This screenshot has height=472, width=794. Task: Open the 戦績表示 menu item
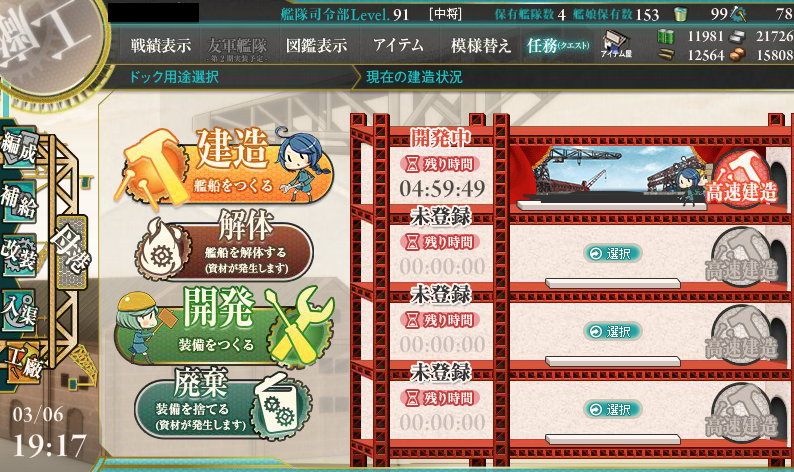tap(161, 46)
